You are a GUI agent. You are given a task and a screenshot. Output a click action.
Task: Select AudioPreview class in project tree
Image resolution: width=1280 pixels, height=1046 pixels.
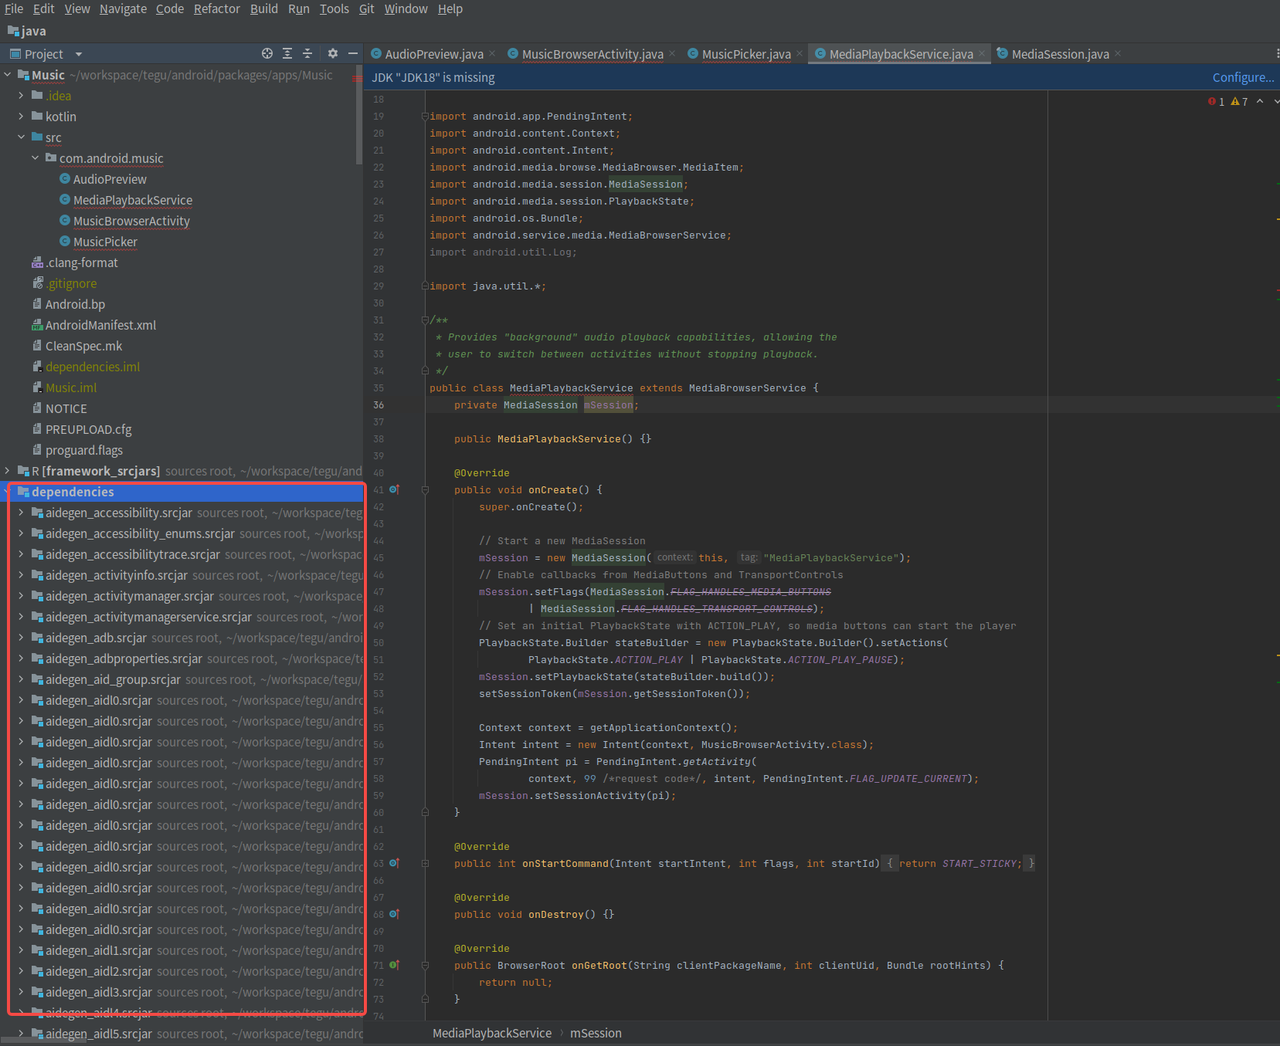[110, 179]
